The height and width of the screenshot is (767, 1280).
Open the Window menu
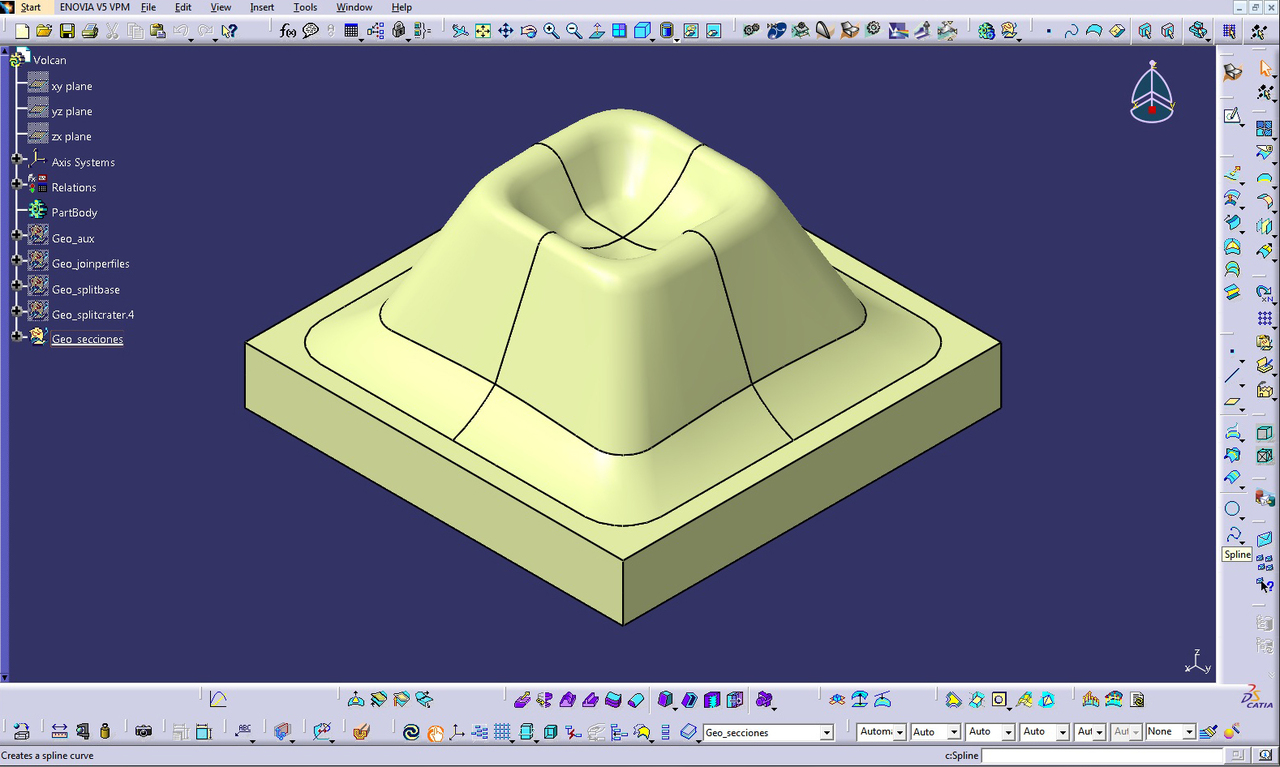[x=354, y=7]
